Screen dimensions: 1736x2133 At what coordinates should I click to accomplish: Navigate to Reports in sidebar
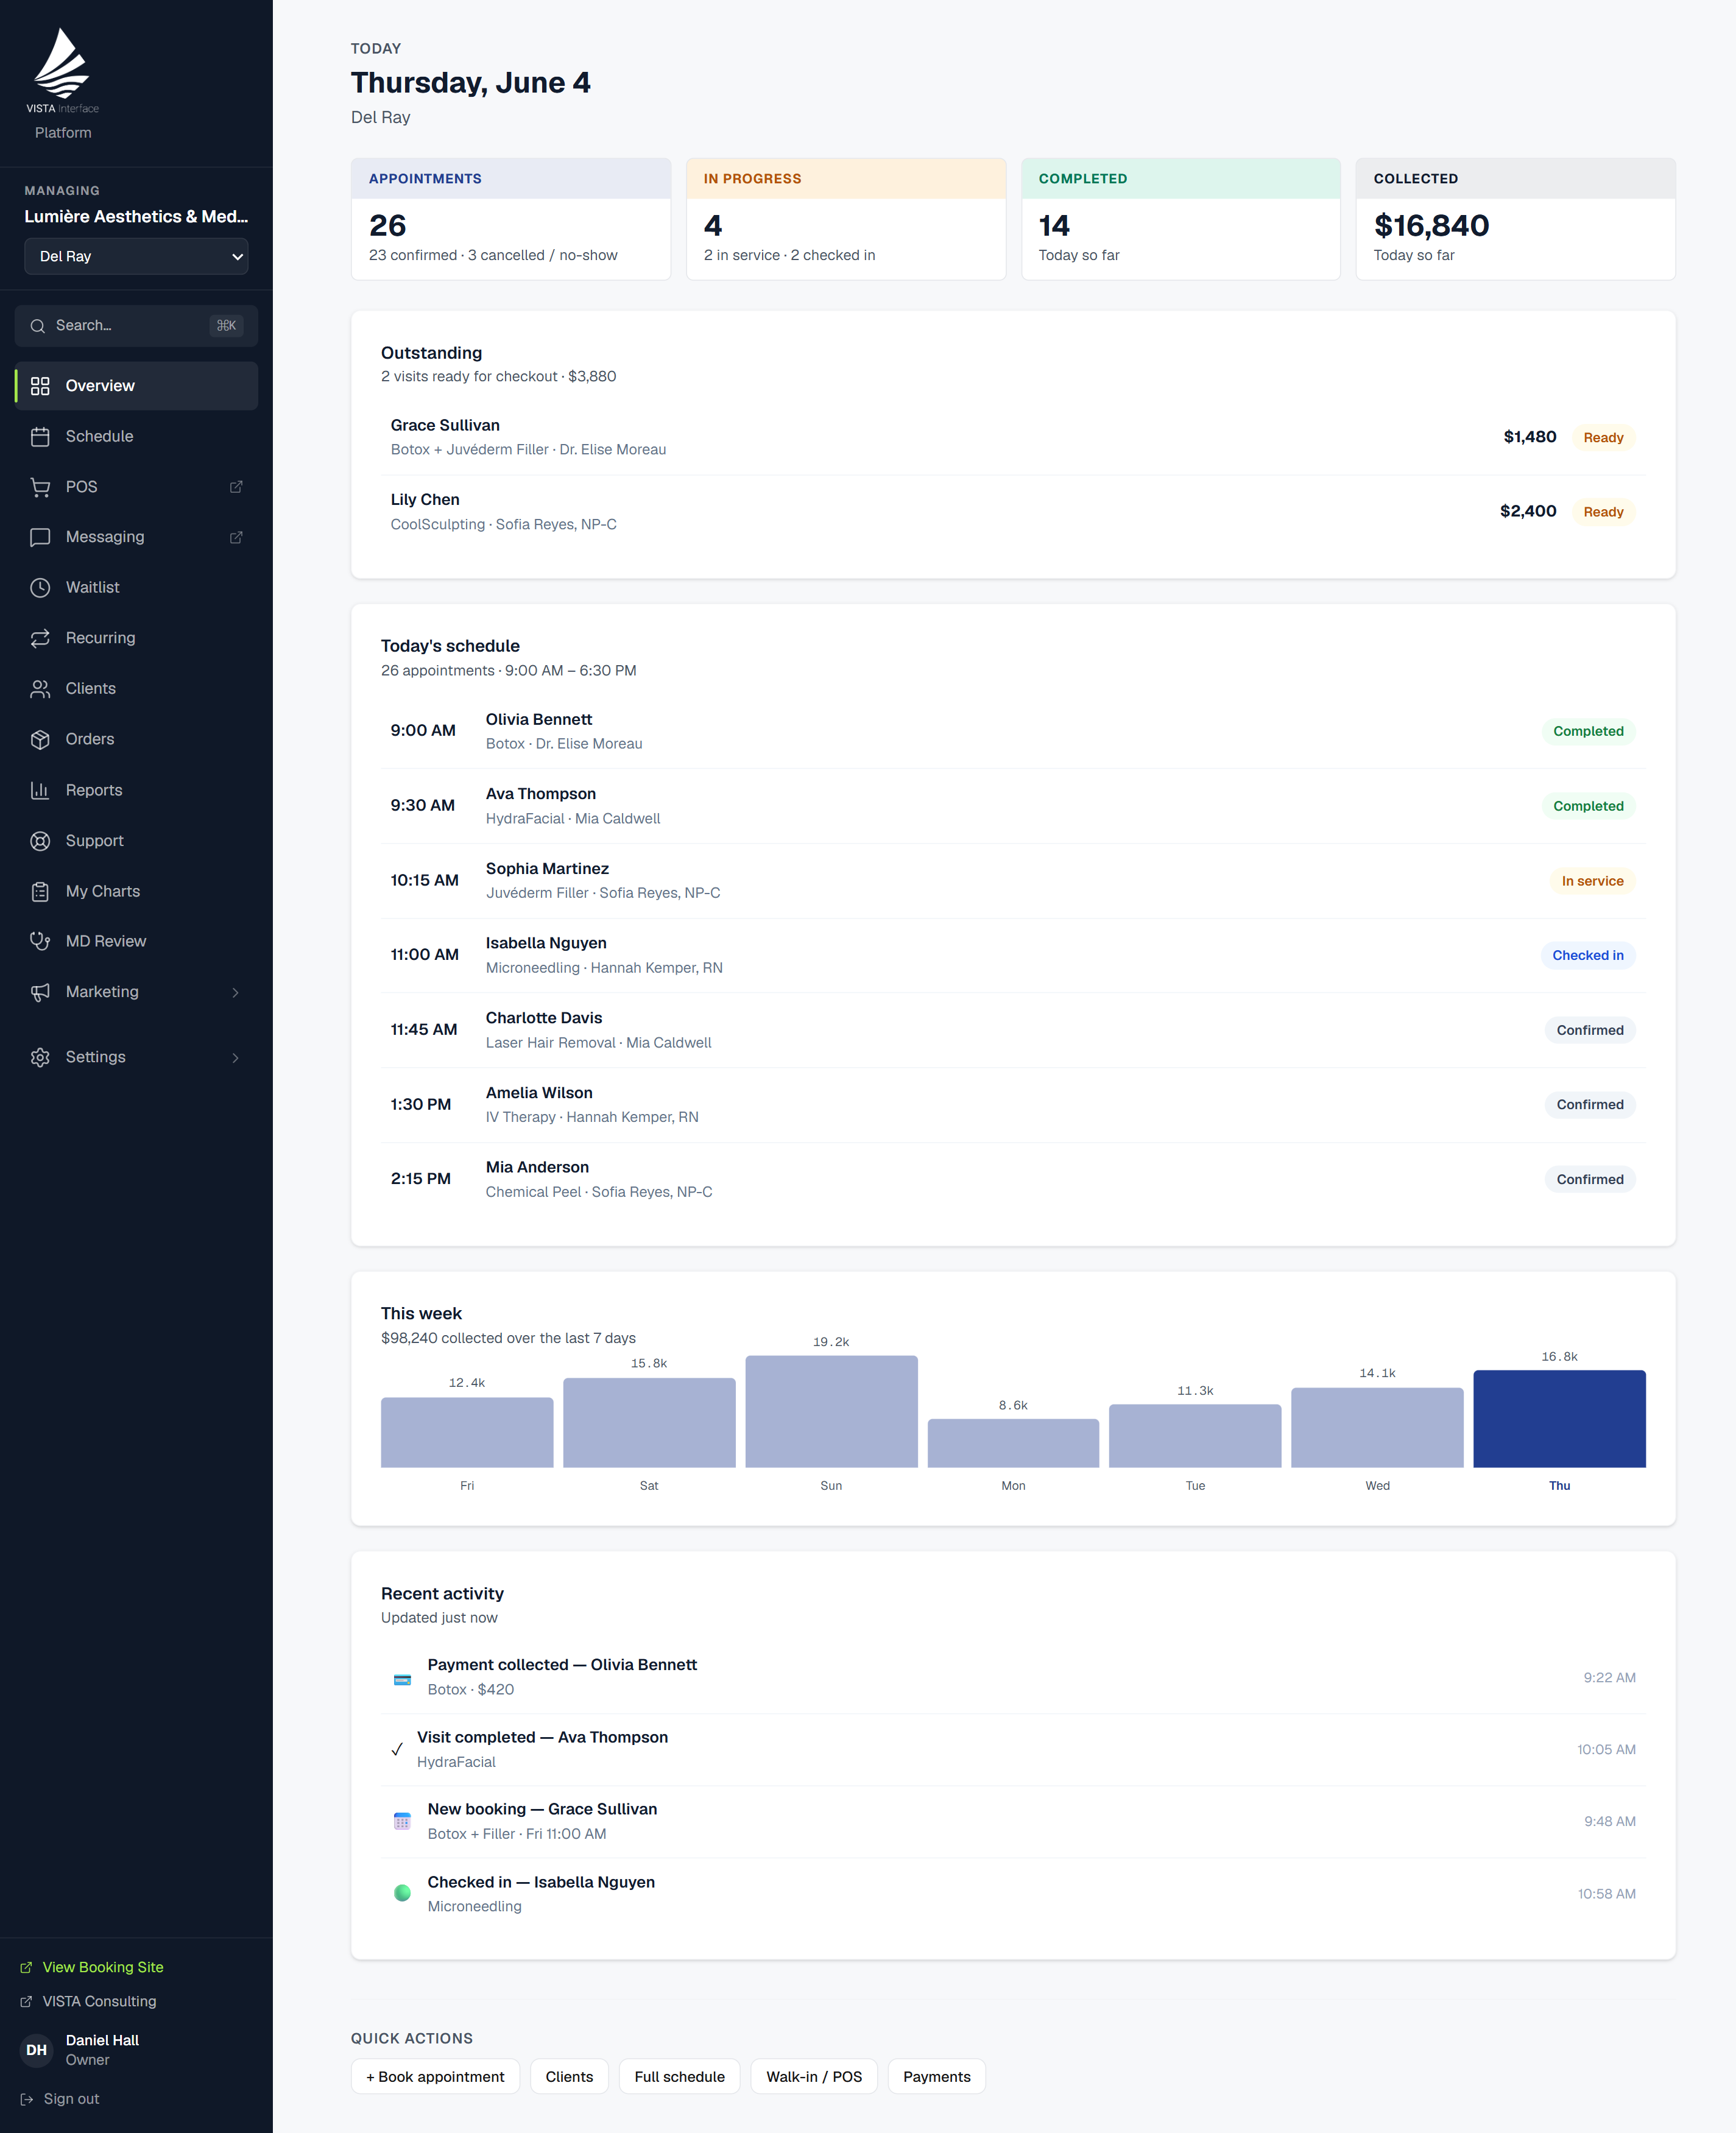[136, 791]
